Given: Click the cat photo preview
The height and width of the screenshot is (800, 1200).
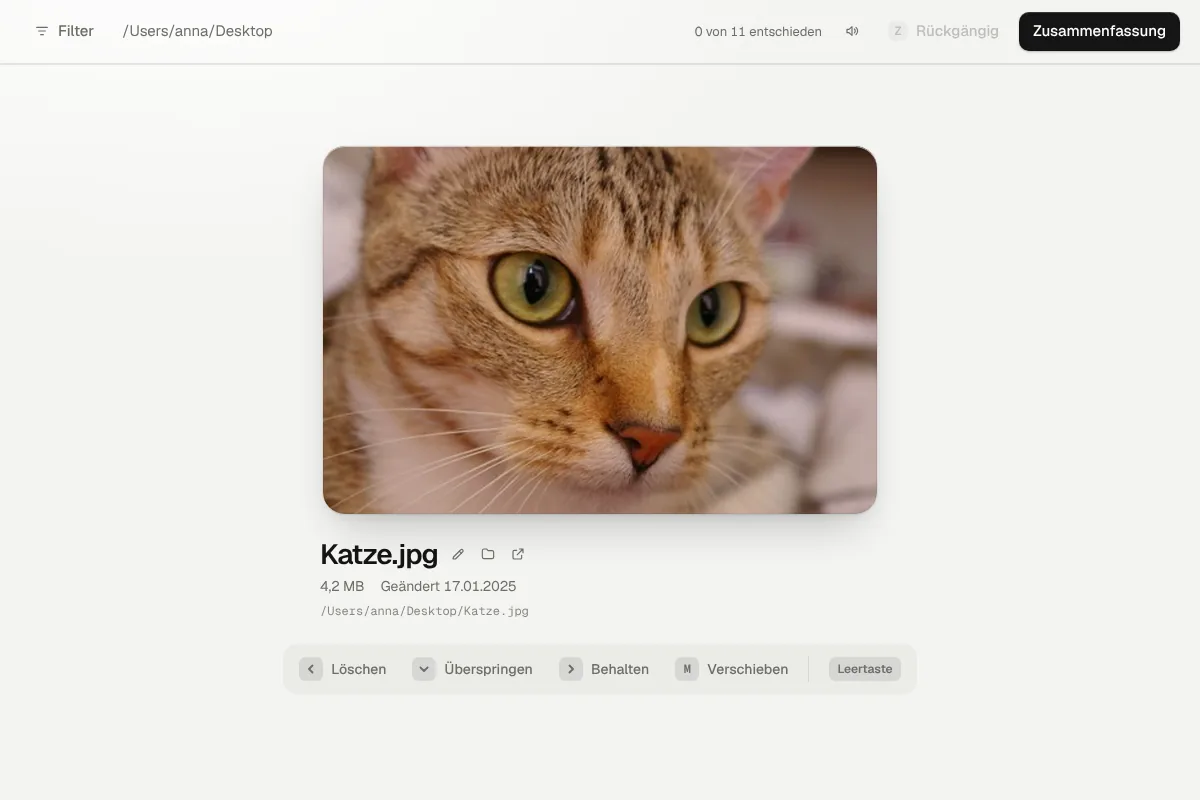Looking at the screenshot, I should (x=600, y=330).
